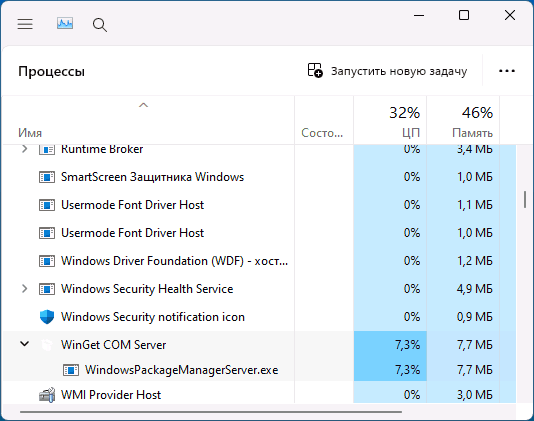Collapse the WinGet COM Server group
The image size is (534, 421).
pyautogui.click(x=25, y=344)
